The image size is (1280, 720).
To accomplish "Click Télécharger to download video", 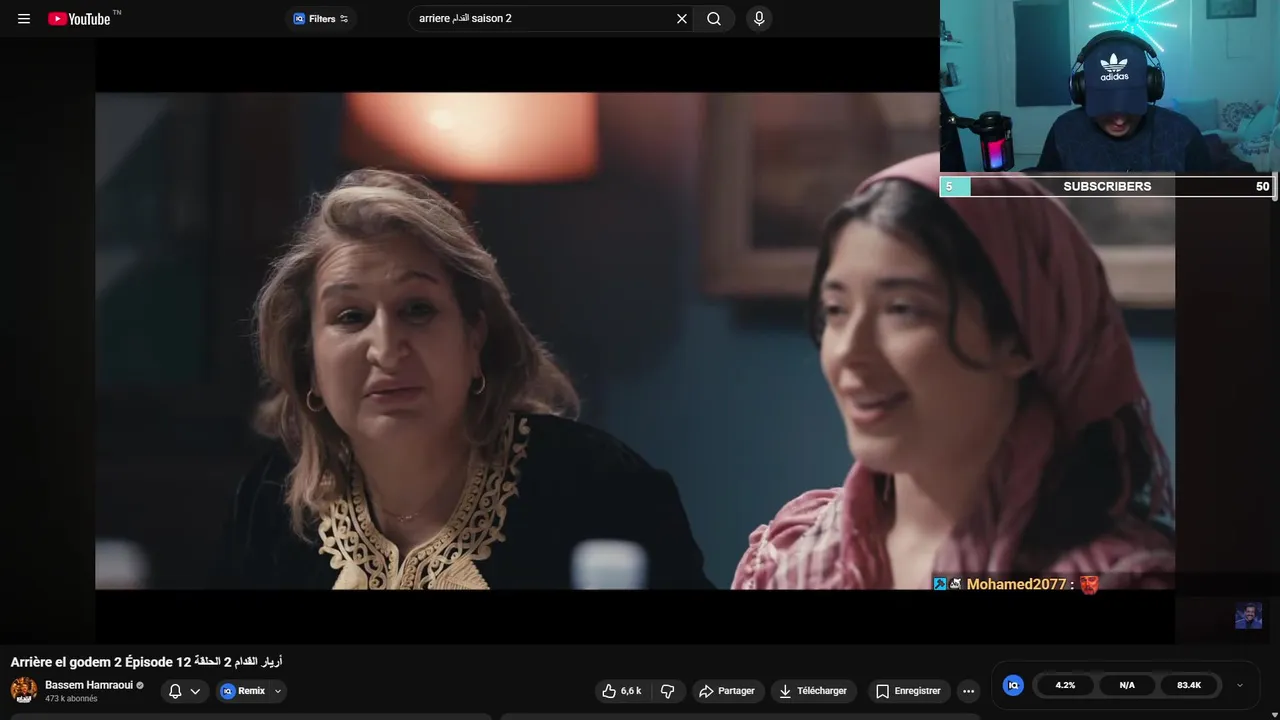I will click(x=813, y=691).
